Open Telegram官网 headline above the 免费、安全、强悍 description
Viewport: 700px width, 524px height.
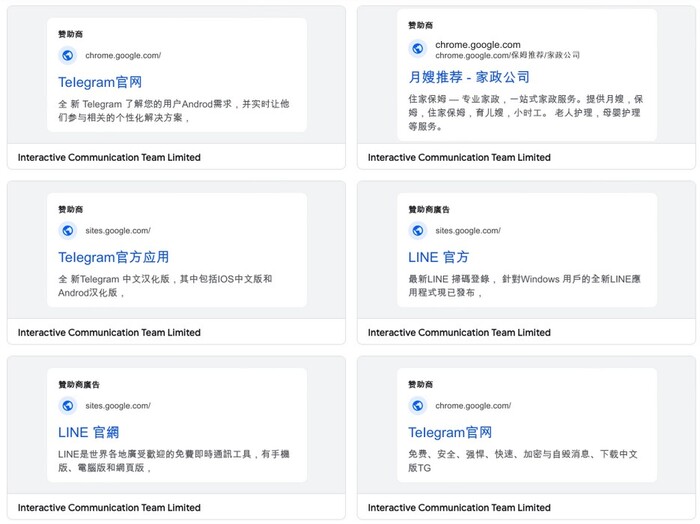(x=450, y=432)
